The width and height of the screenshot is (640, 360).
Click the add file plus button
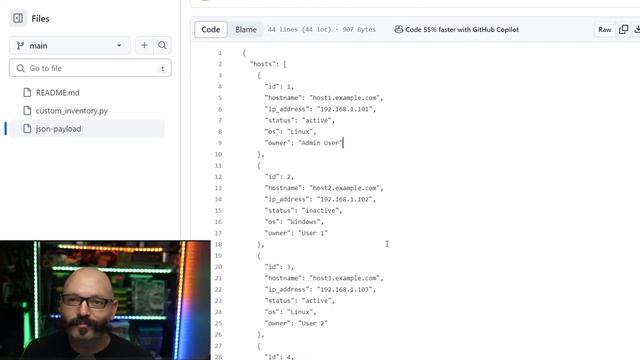click(144, 45)
